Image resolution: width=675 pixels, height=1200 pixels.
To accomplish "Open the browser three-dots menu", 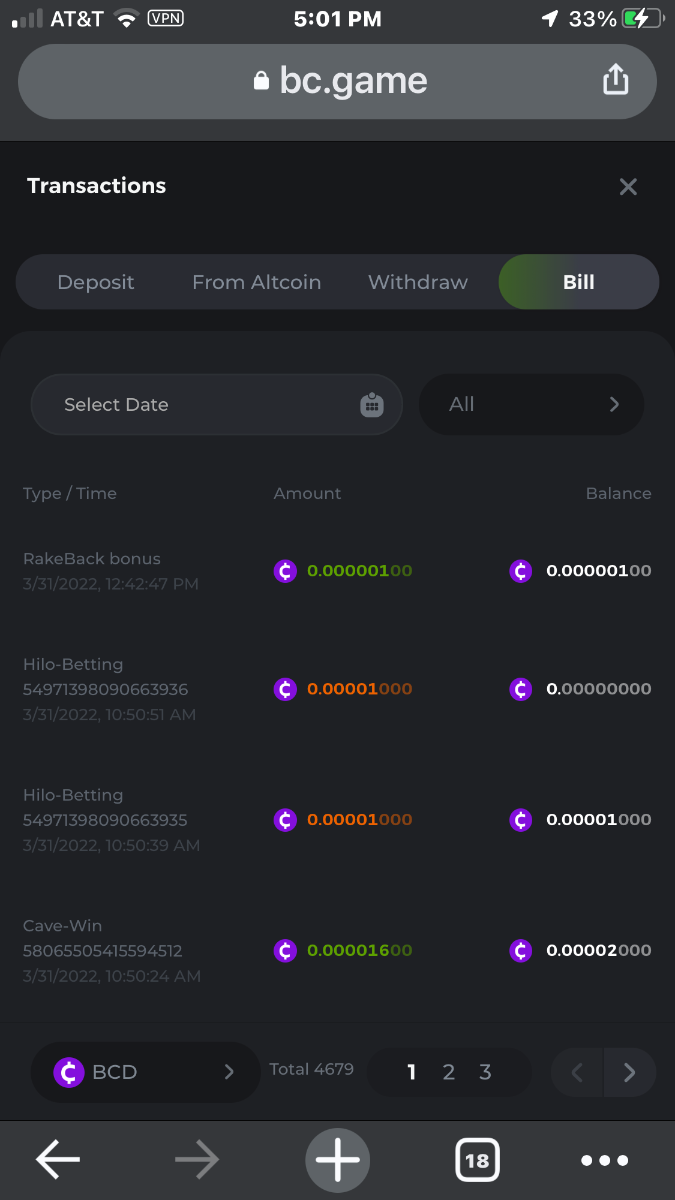I will click(604, 1160).
